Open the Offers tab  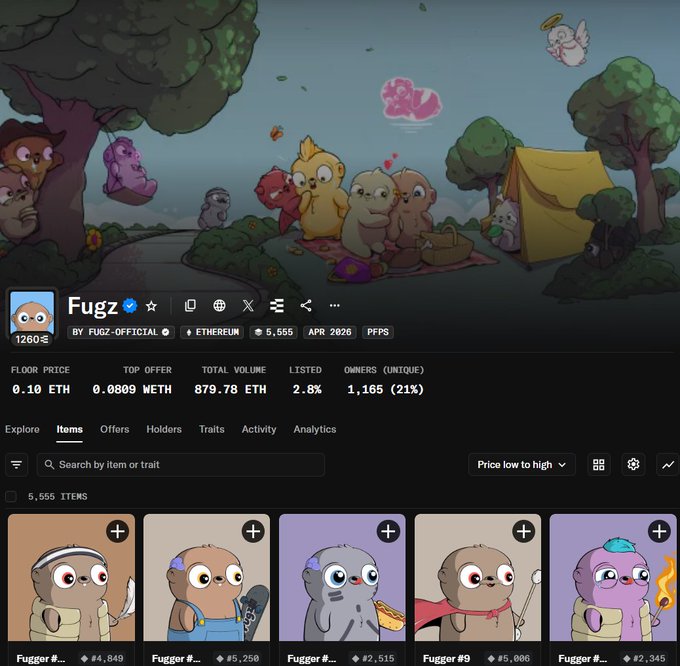(x=114, y=429)
